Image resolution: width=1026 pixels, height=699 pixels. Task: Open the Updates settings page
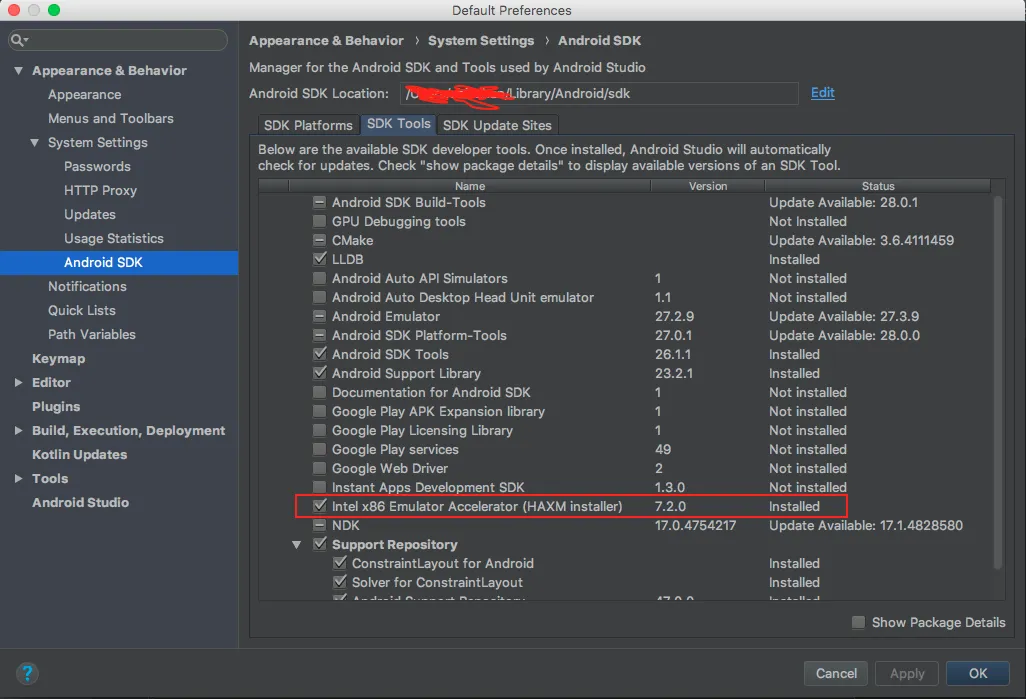click(x=90, y=215)
